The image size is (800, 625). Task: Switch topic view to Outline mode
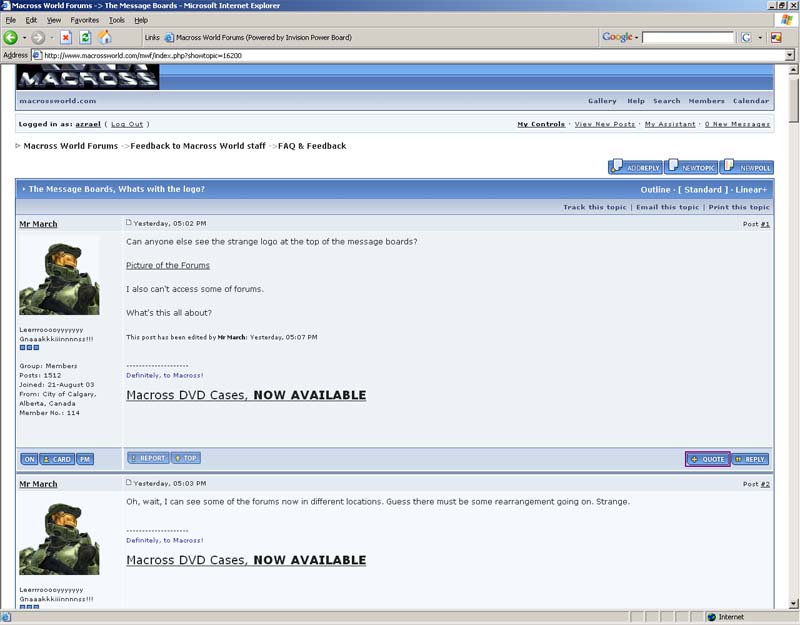[x=655, y=189]
